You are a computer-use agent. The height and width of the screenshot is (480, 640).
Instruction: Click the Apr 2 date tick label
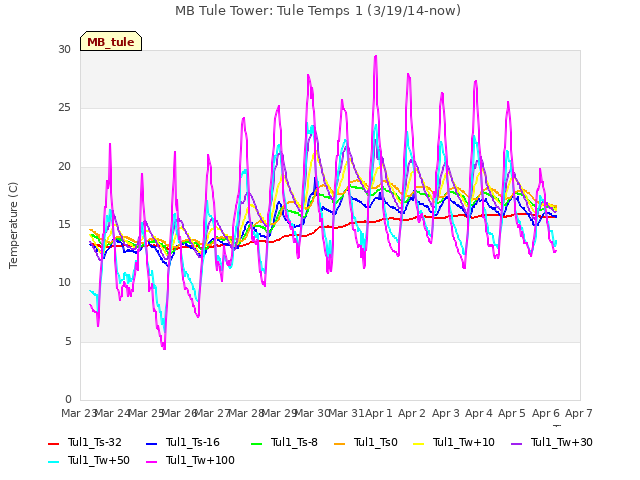(412, 413)
